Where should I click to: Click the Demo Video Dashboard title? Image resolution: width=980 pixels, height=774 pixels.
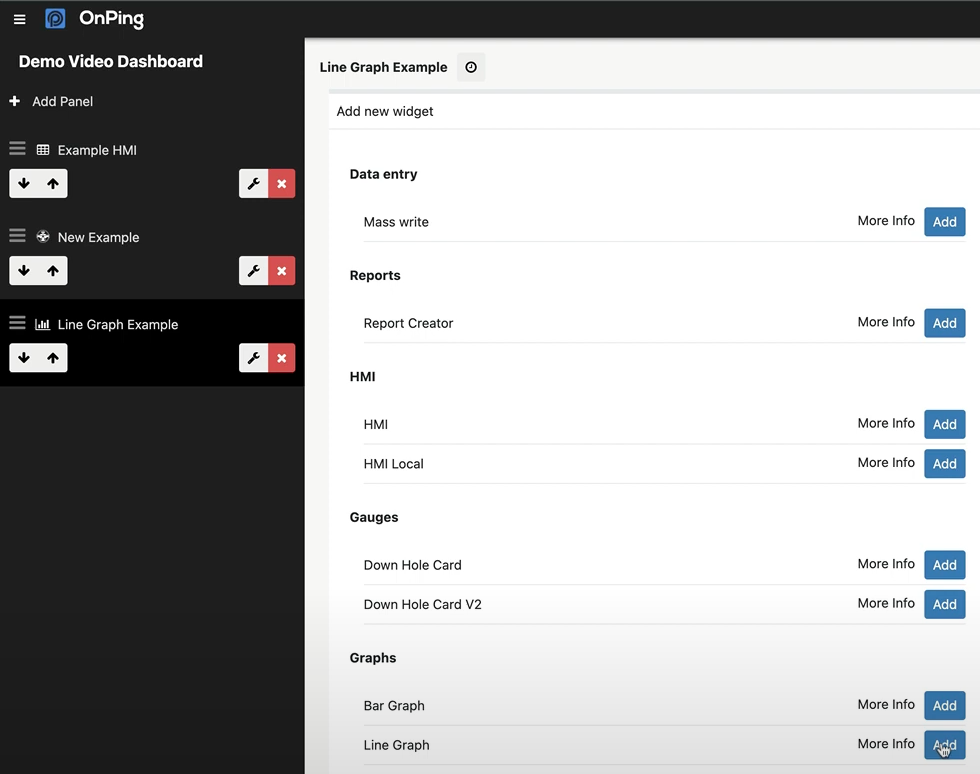[x=111, y=61]
